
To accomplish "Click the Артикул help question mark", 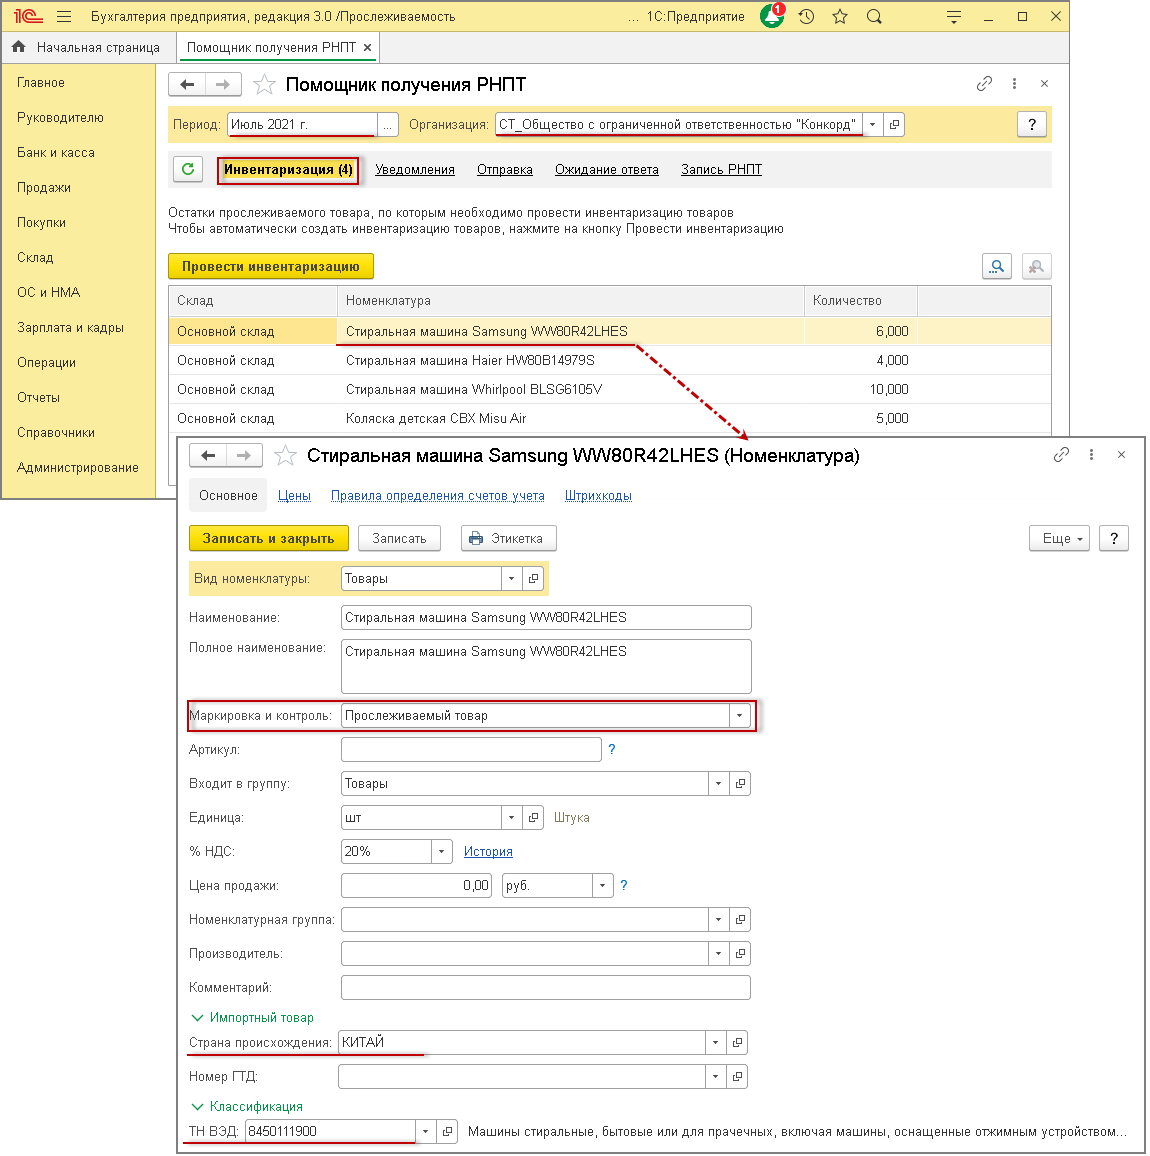I will pyautogui.click(x=612, y=749).
